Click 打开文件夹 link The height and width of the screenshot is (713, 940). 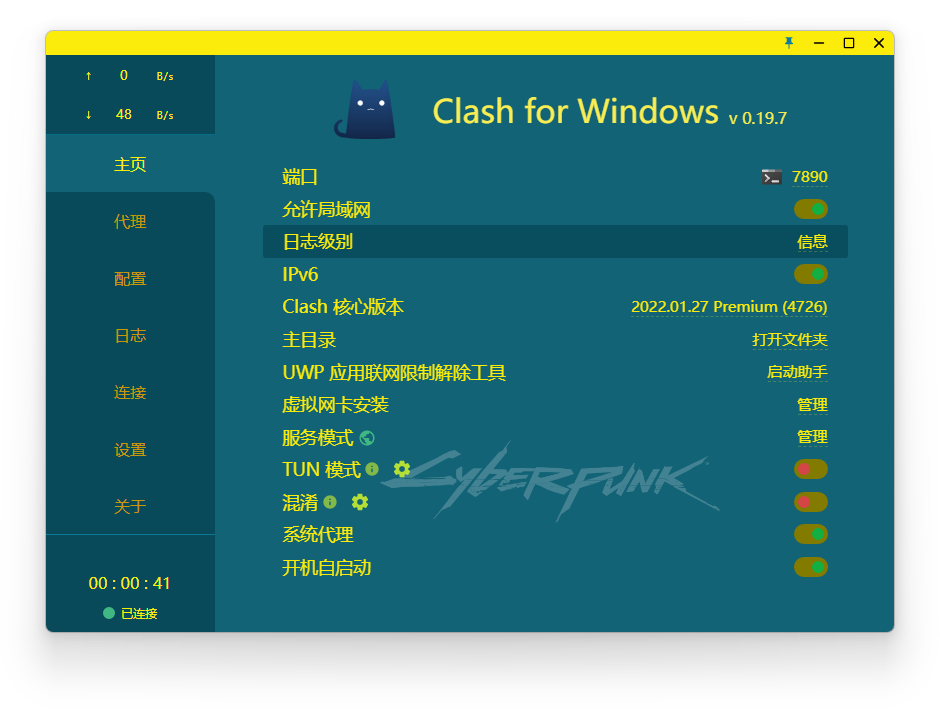[790, 340]
